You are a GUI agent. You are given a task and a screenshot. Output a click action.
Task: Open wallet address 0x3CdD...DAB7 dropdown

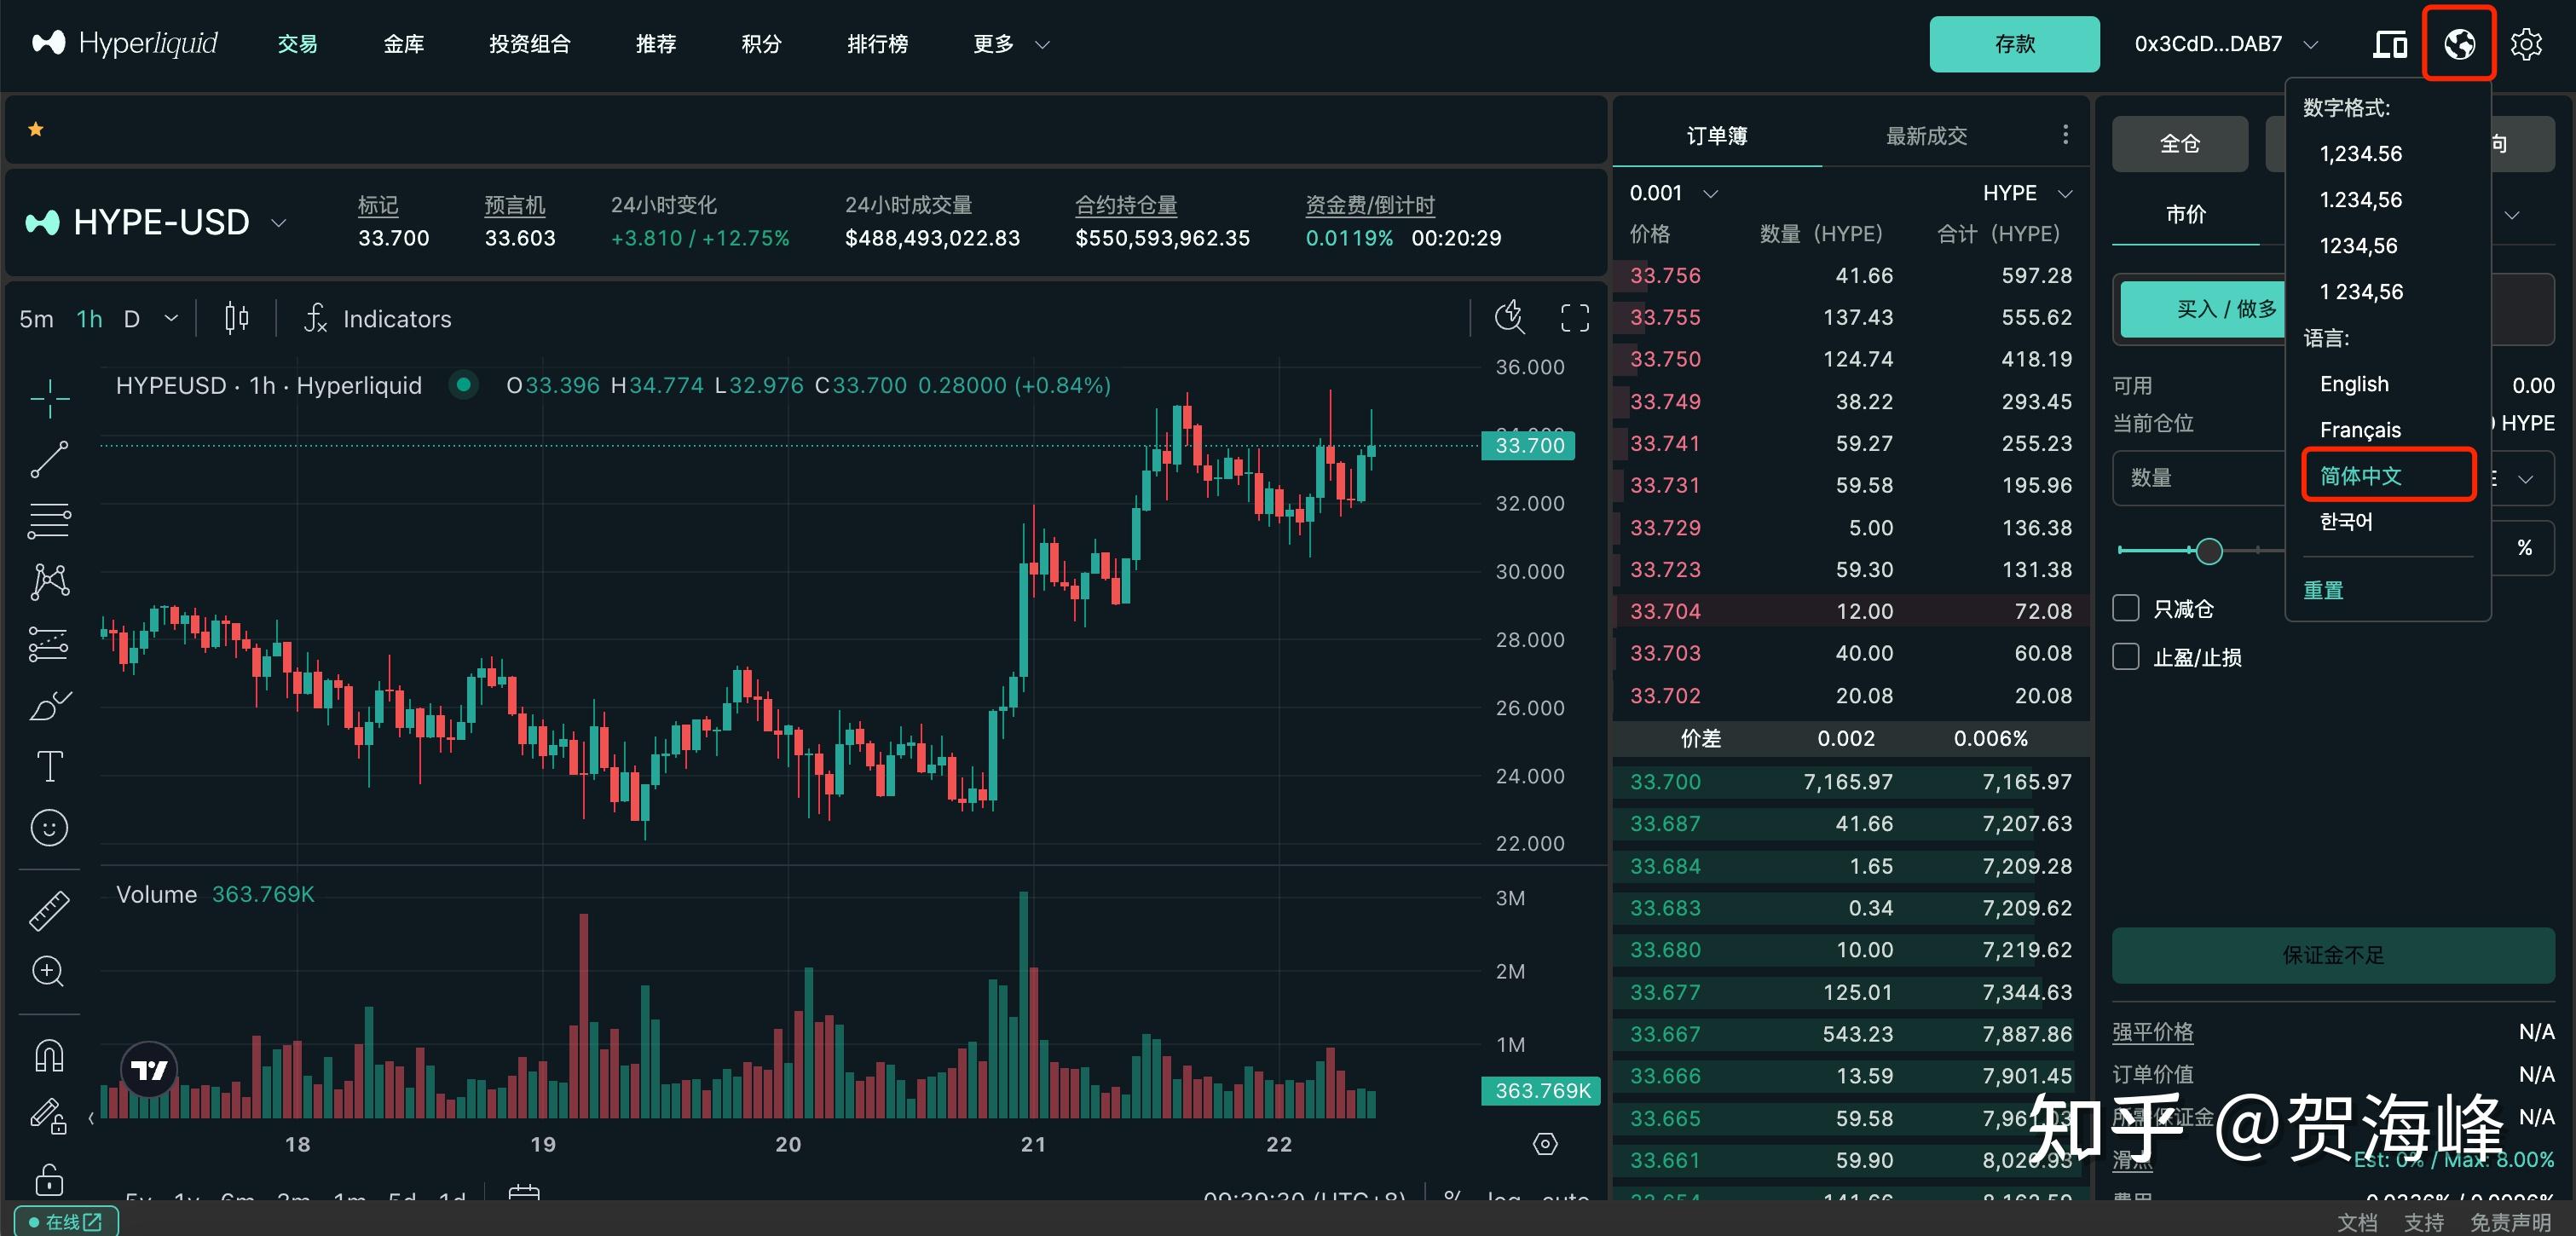(x=2226, y=44)
